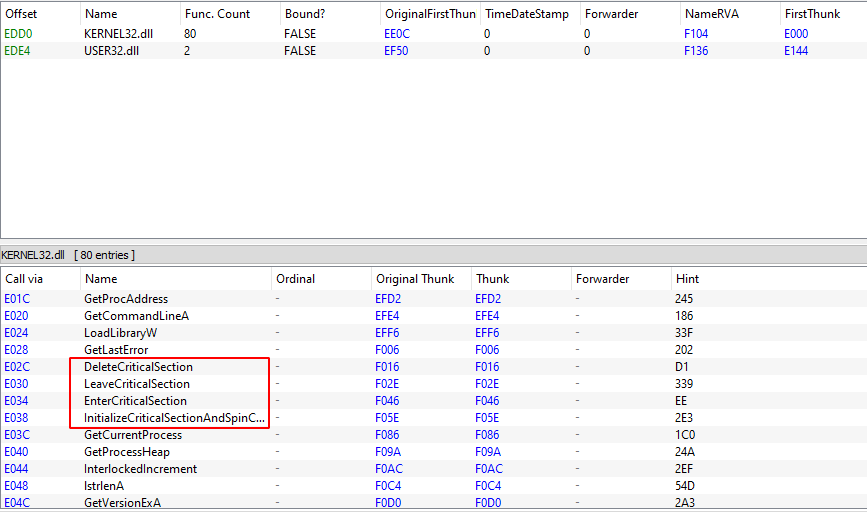Click the Hint column header
Screen dimensions: 867x512
[x=769, y=279]
